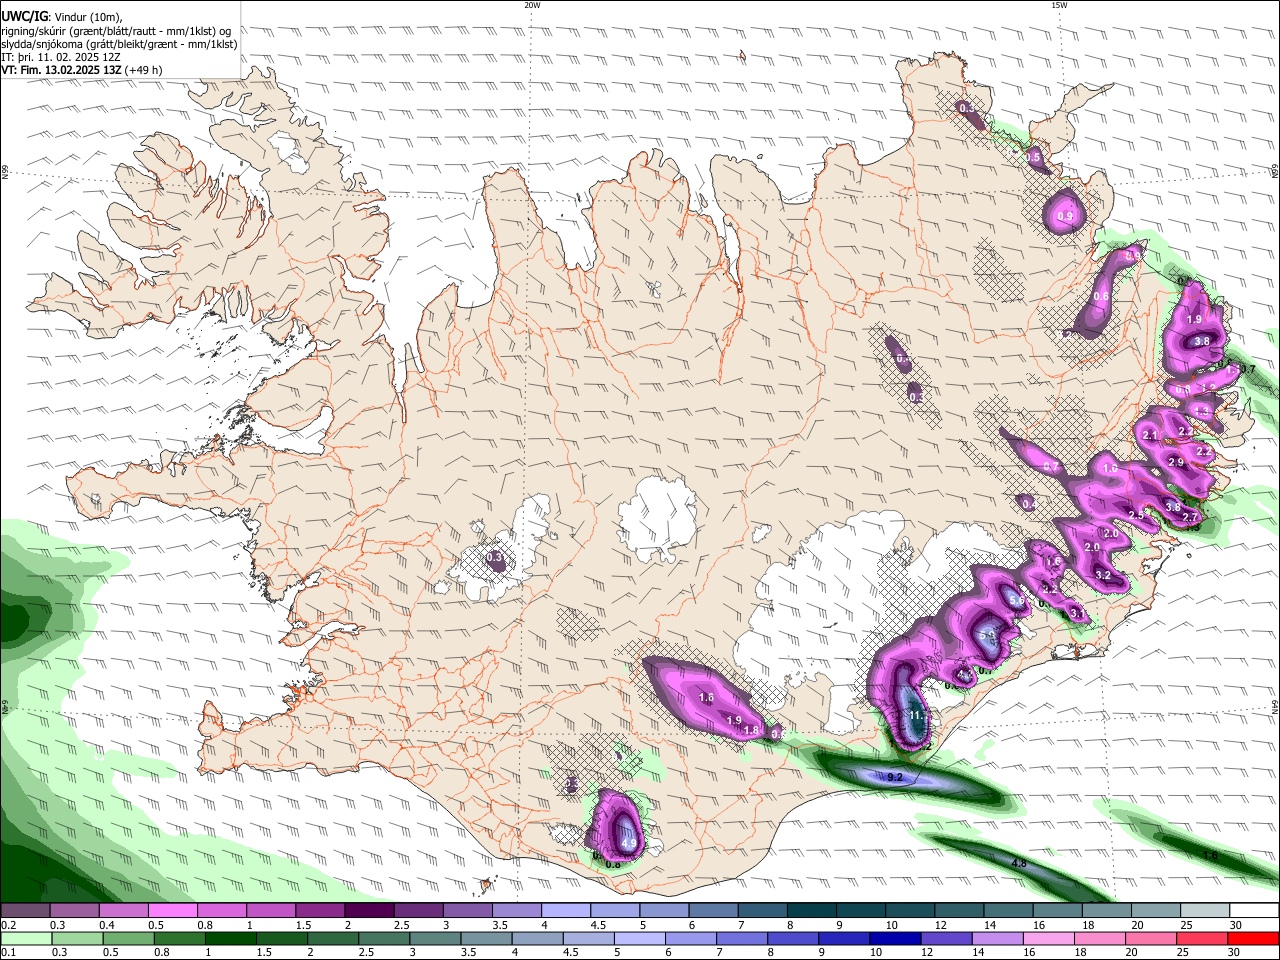Click the palest green 0.1 swatch in the bottom legend row
This screenshot has height=960, width=1280.
(x=25, y=938)
